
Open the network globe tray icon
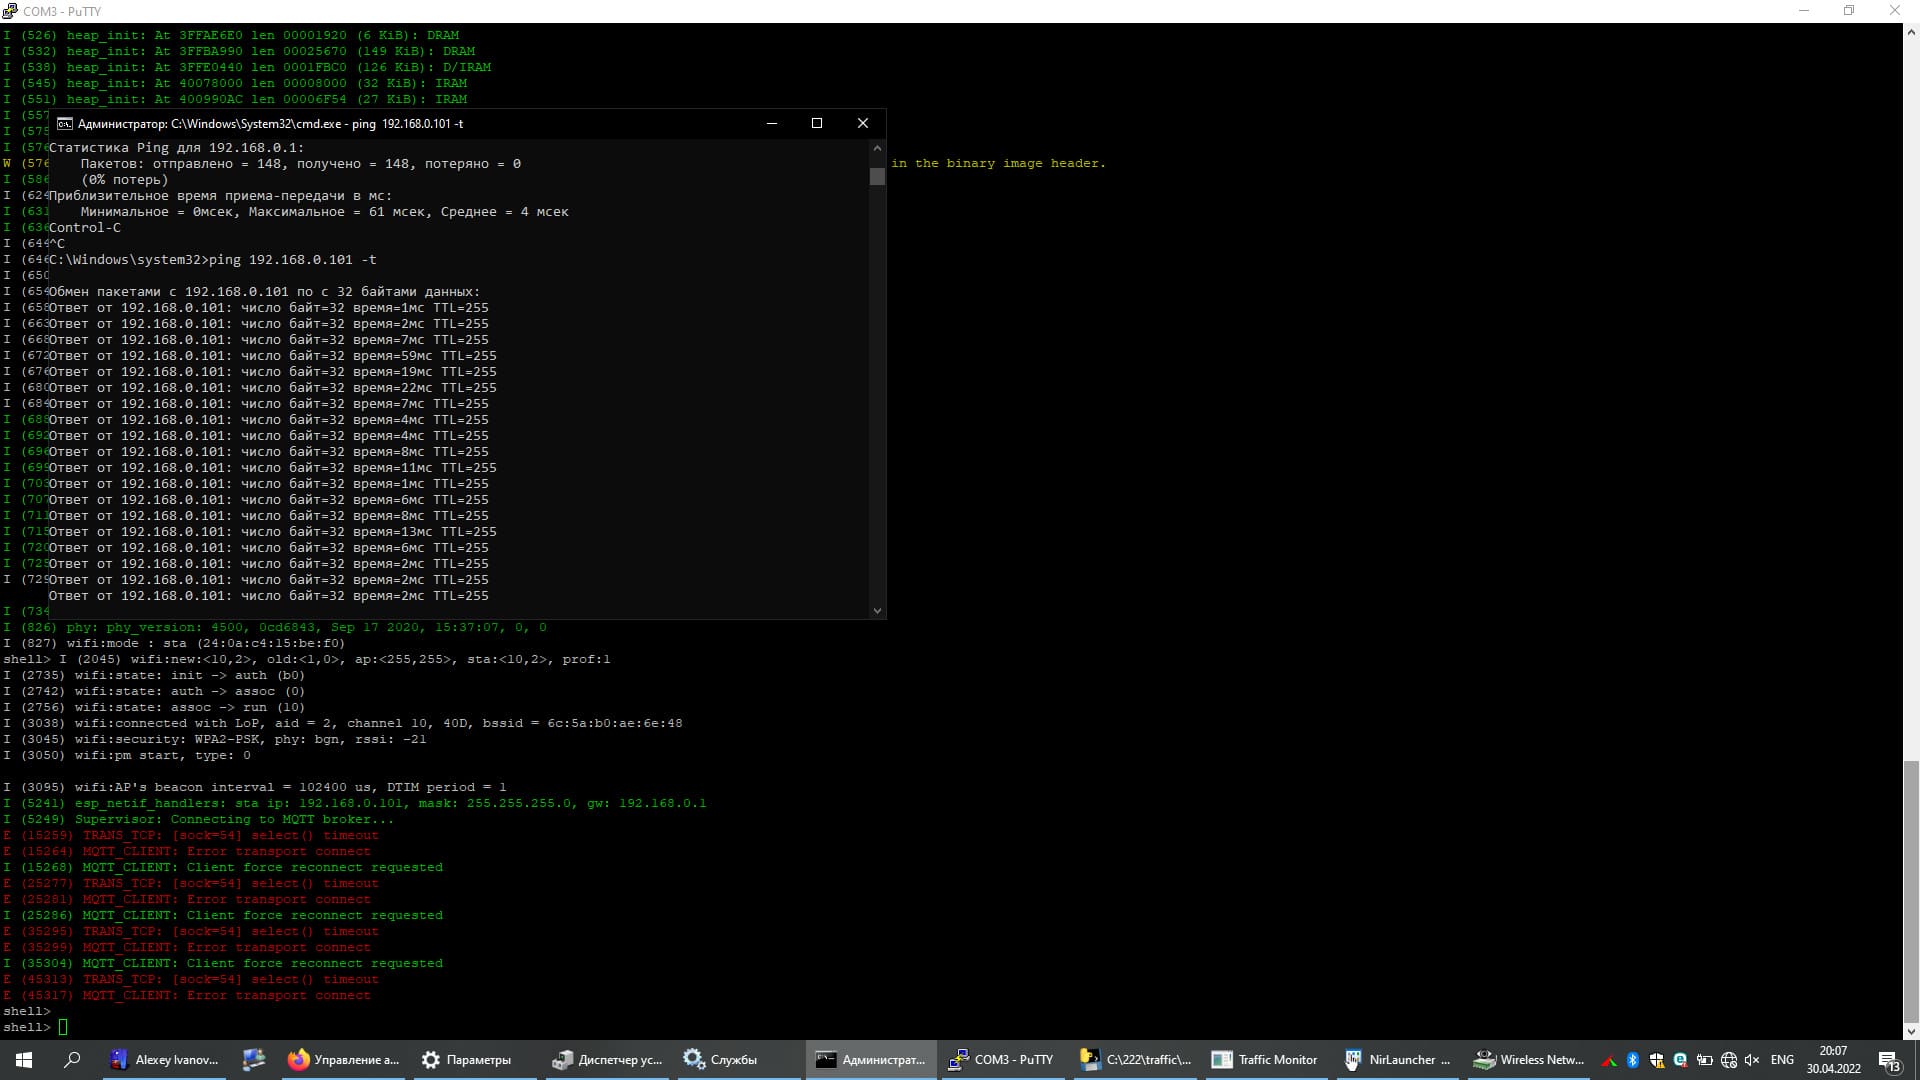[x=1728, y=1060]
